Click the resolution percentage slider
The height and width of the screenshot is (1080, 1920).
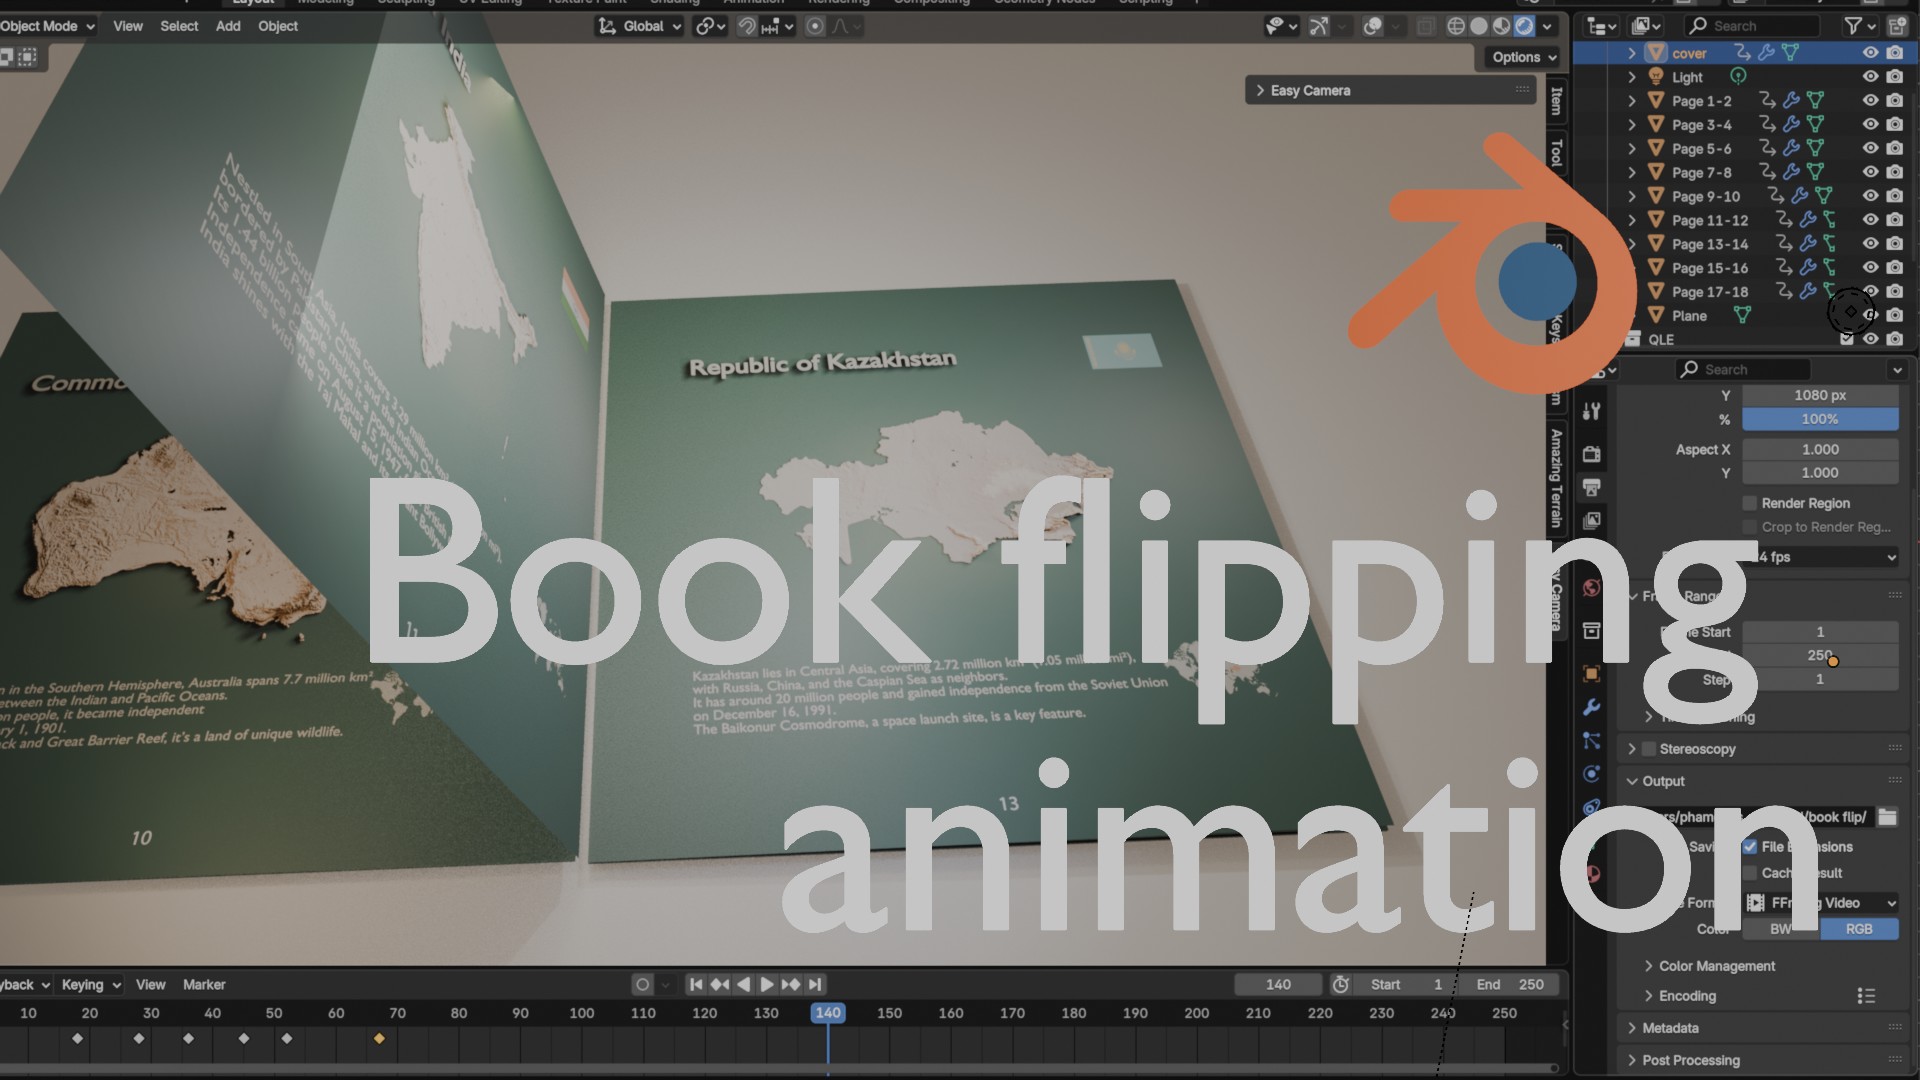pos(1820,419)
